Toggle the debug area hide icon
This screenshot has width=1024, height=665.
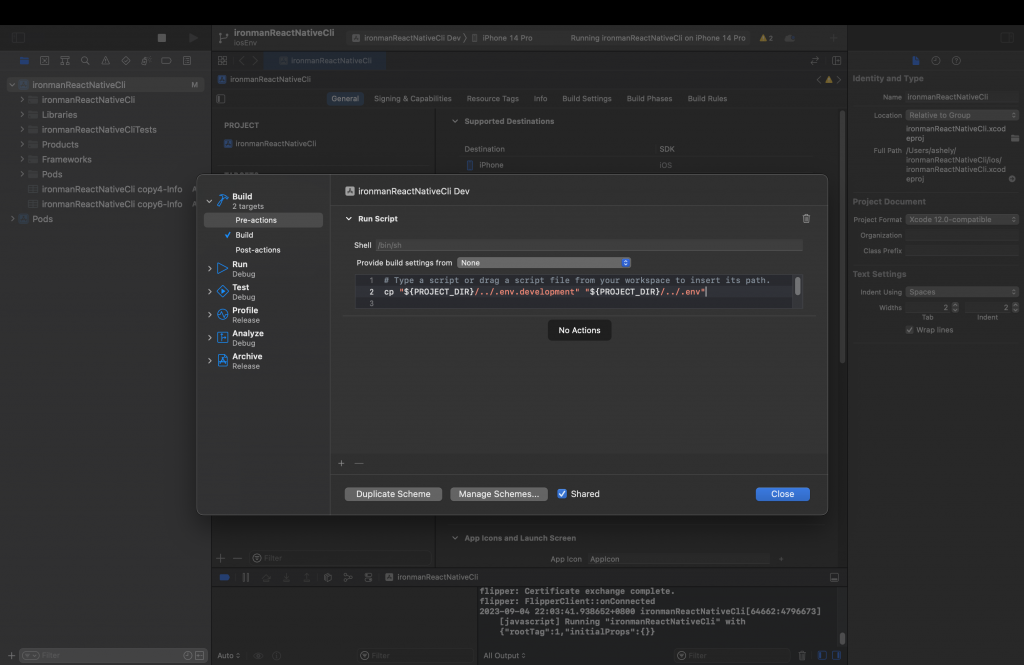[x=834, y=577]
